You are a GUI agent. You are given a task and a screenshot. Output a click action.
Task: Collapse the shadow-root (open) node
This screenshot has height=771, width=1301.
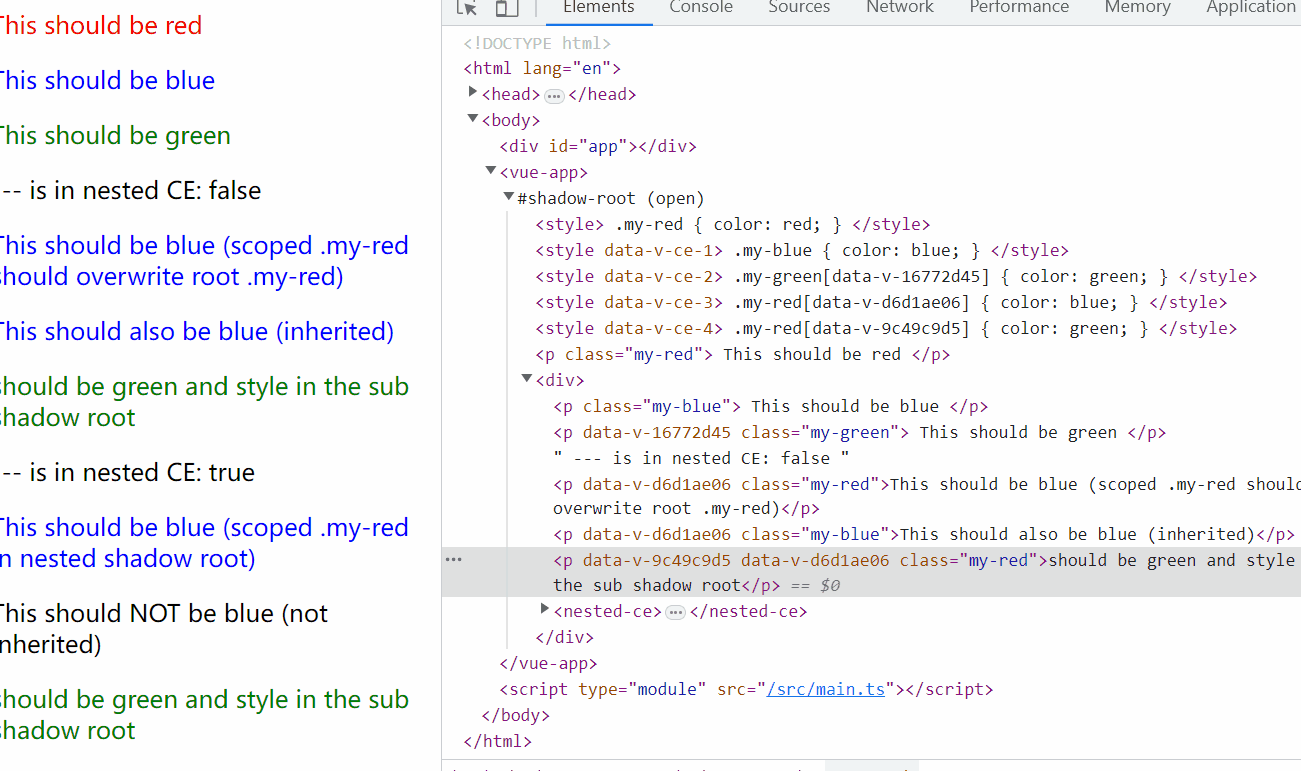tap(508, 196)
